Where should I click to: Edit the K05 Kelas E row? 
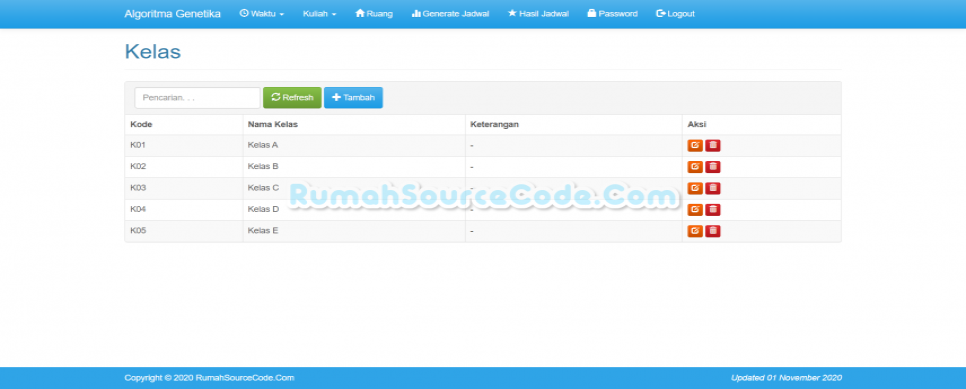695,231
